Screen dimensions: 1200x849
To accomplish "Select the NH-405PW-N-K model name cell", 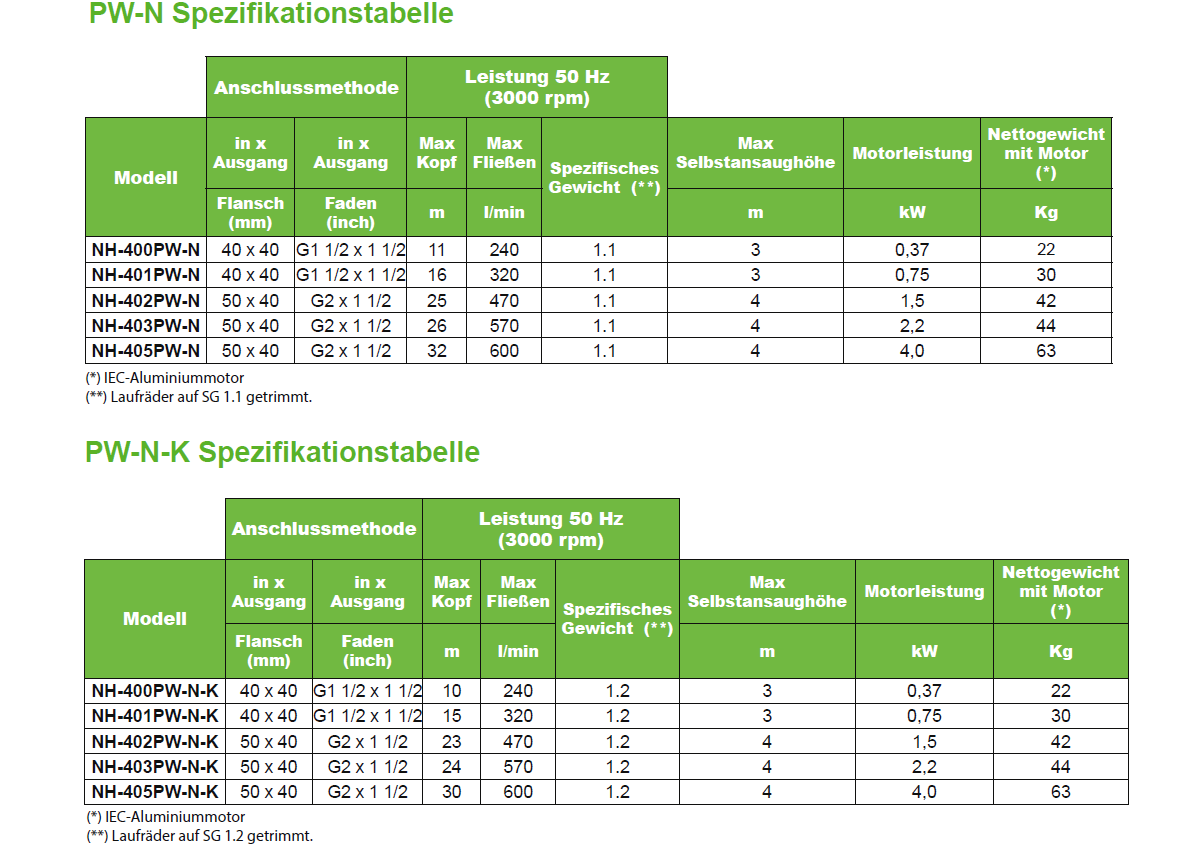I will [155, 792].
